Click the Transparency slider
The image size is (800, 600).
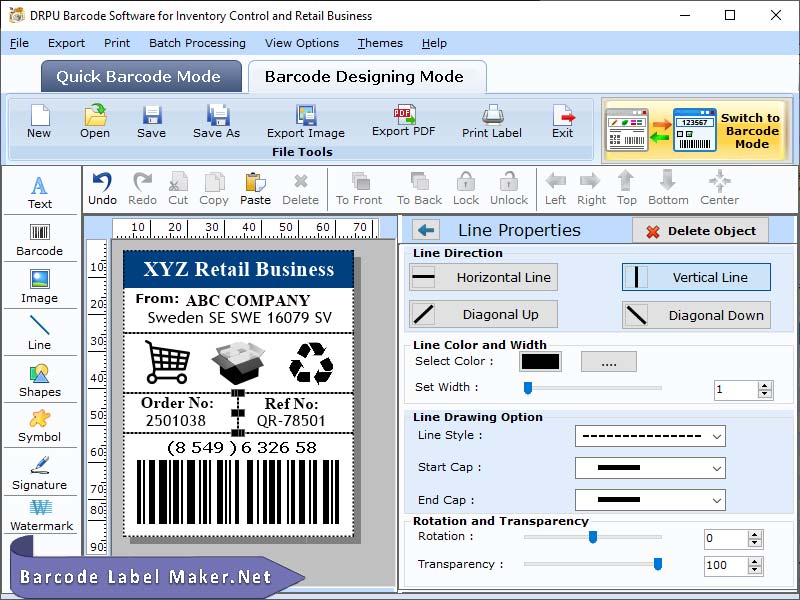(x=593, y=564)
